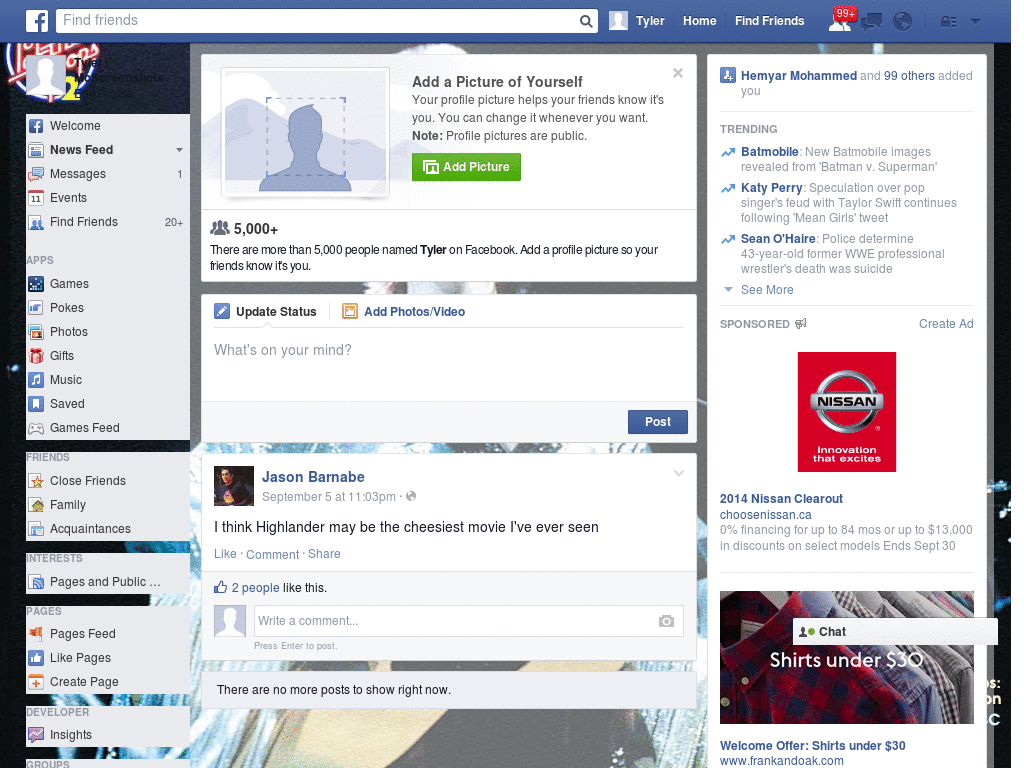
Task: Click Comment link on Highlander post
Action: (x=272, y=554)
